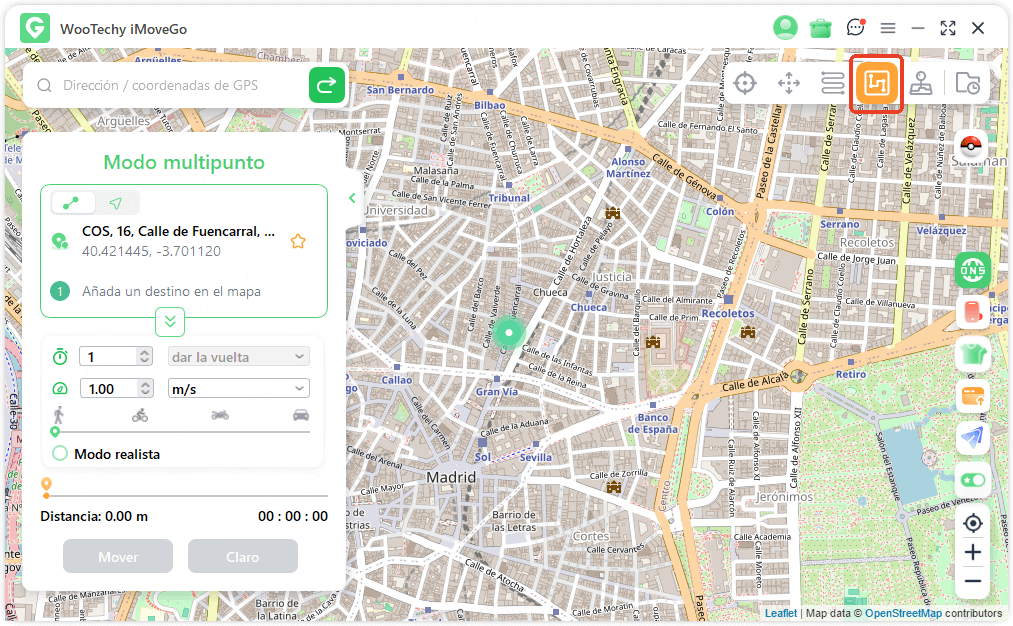The height and width of the screenshot is (626, 1013).
Task: Collapse the side panel with left arrow
Action: [352, 198]
